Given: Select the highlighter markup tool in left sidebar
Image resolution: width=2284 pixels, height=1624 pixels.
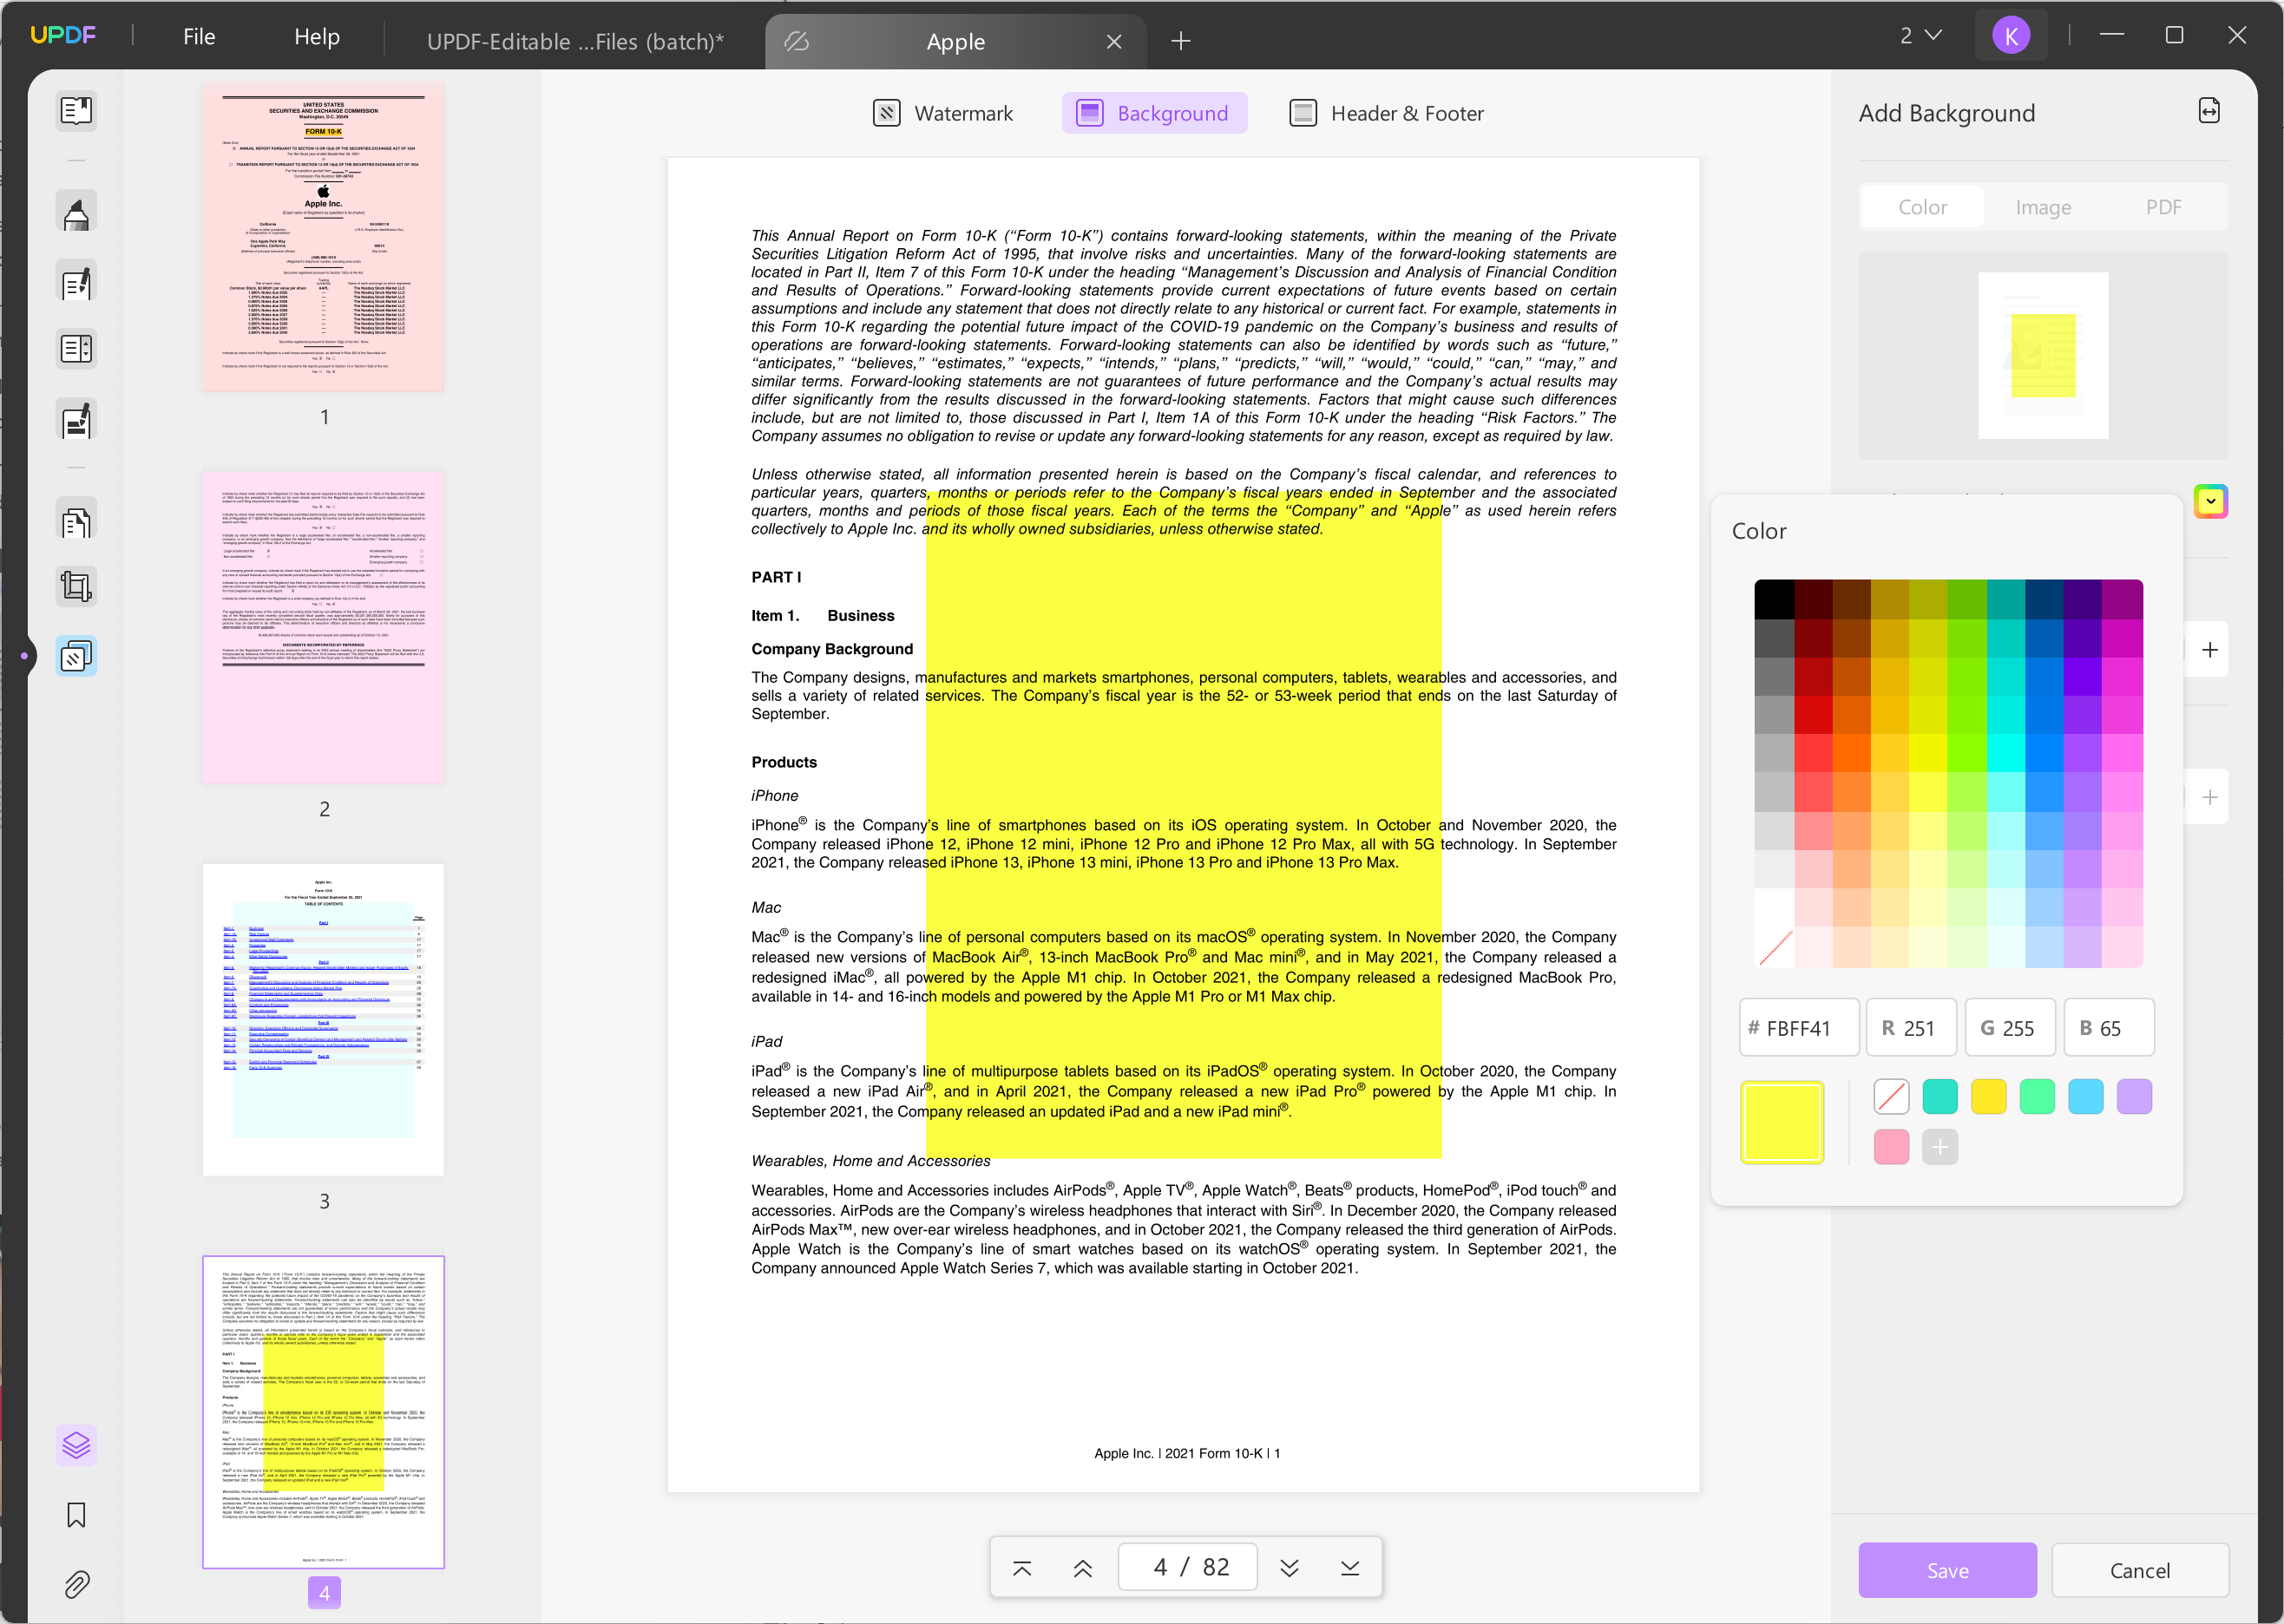Looking at the screenshot, I should (76, 211).
